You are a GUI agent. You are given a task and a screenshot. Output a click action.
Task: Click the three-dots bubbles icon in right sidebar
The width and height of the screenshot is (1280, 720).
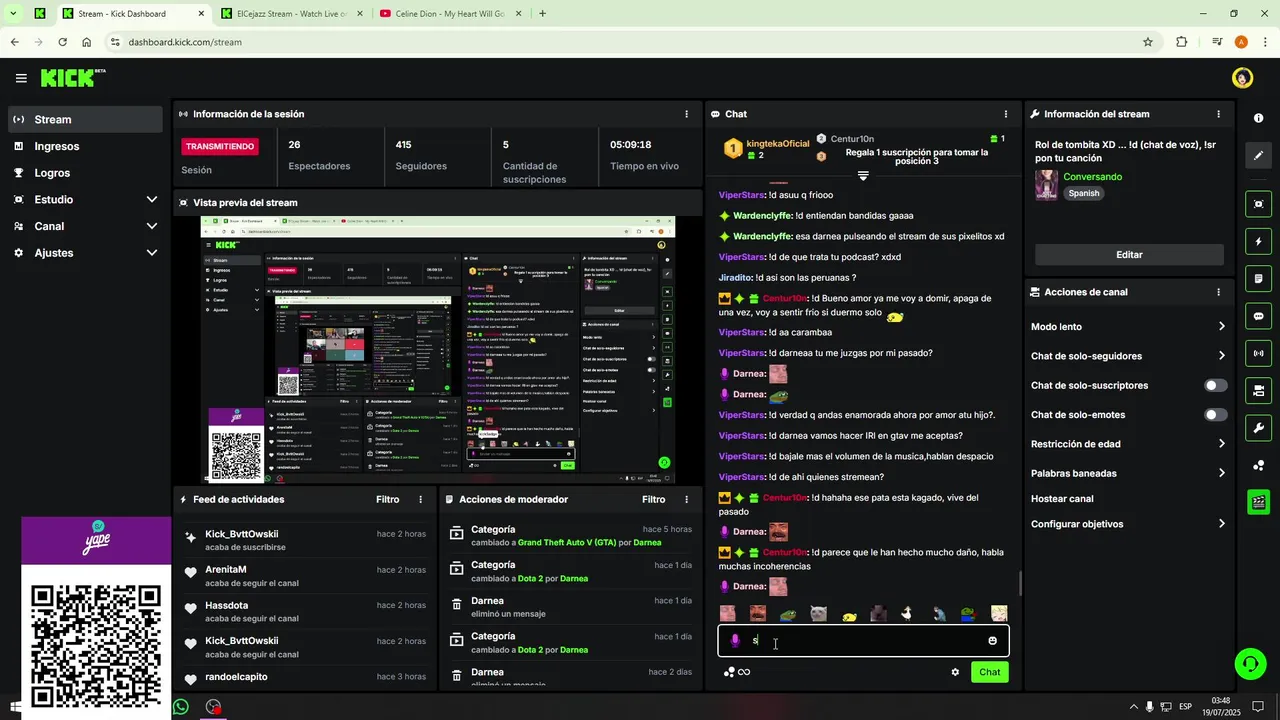[x=1258, y=465]
